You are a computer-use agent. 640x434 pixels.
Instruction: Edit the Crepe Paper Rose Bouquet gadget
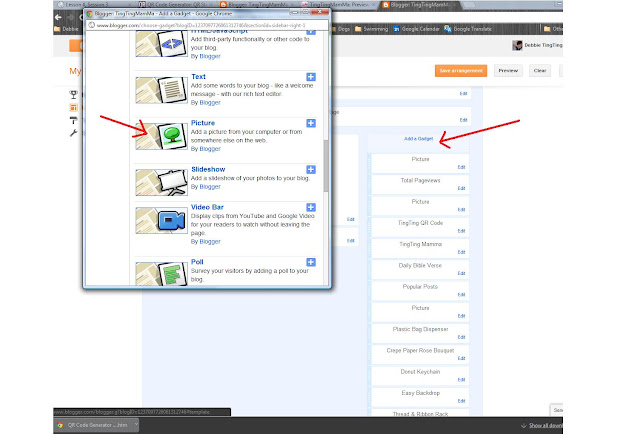[461, 358]
